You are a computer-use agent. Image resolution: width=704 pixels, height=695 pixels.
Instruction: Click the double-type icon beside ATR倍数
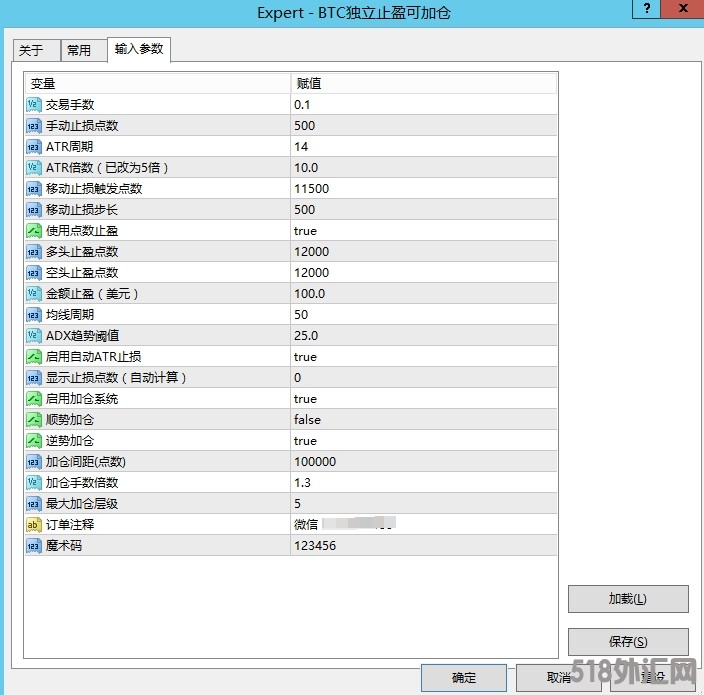[x=34, y=167]
